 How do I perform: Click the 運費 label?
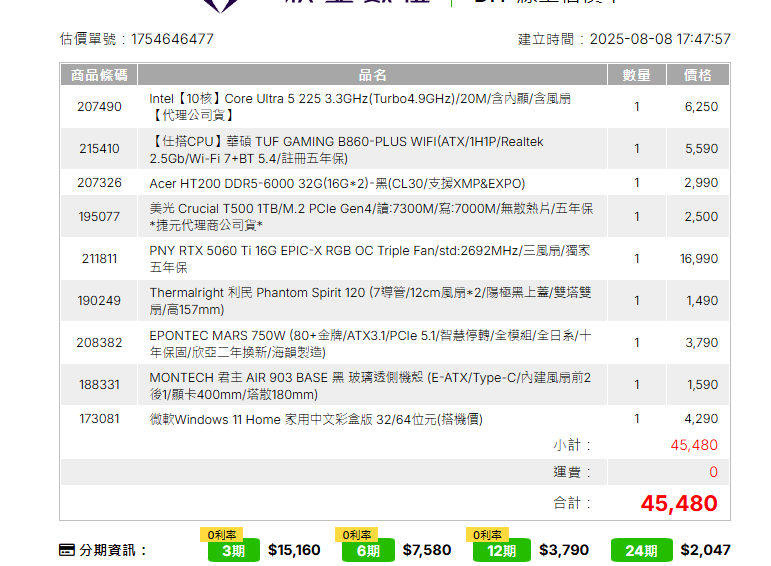coord(572,472)
